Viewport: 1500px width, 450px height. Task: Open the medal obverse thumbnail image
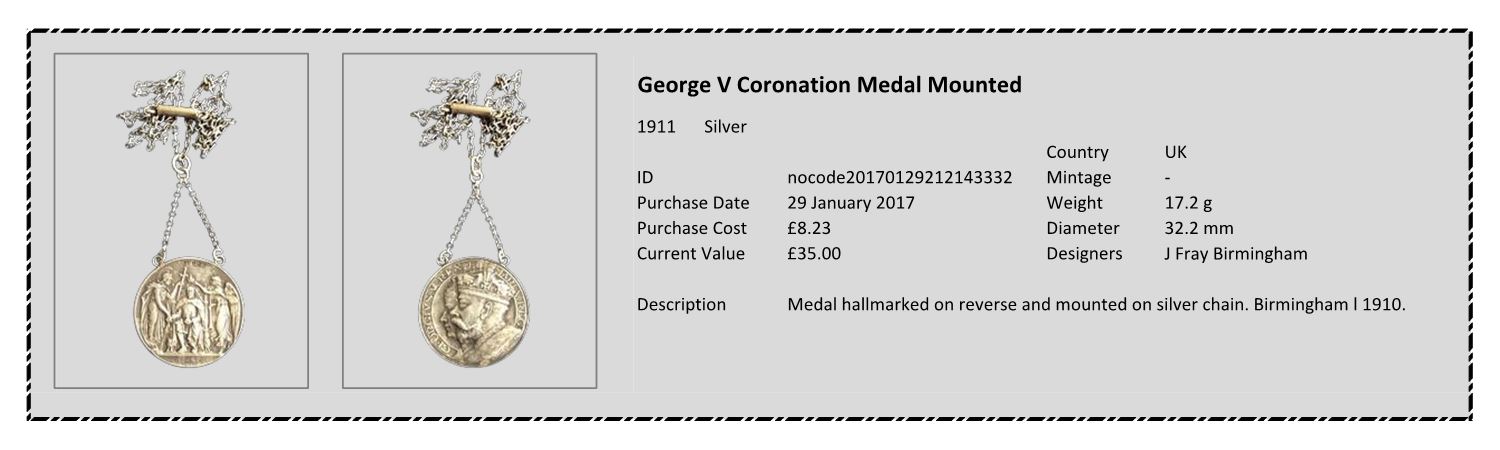[x=181, y=220]
